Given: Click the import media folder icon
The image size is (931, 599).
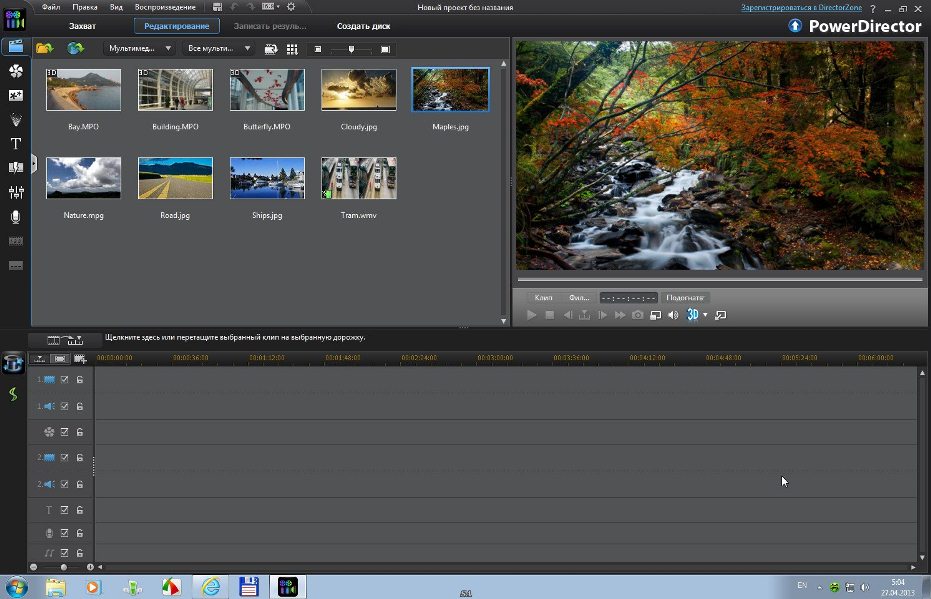Looking at the screenshot, I should [44, 48].
